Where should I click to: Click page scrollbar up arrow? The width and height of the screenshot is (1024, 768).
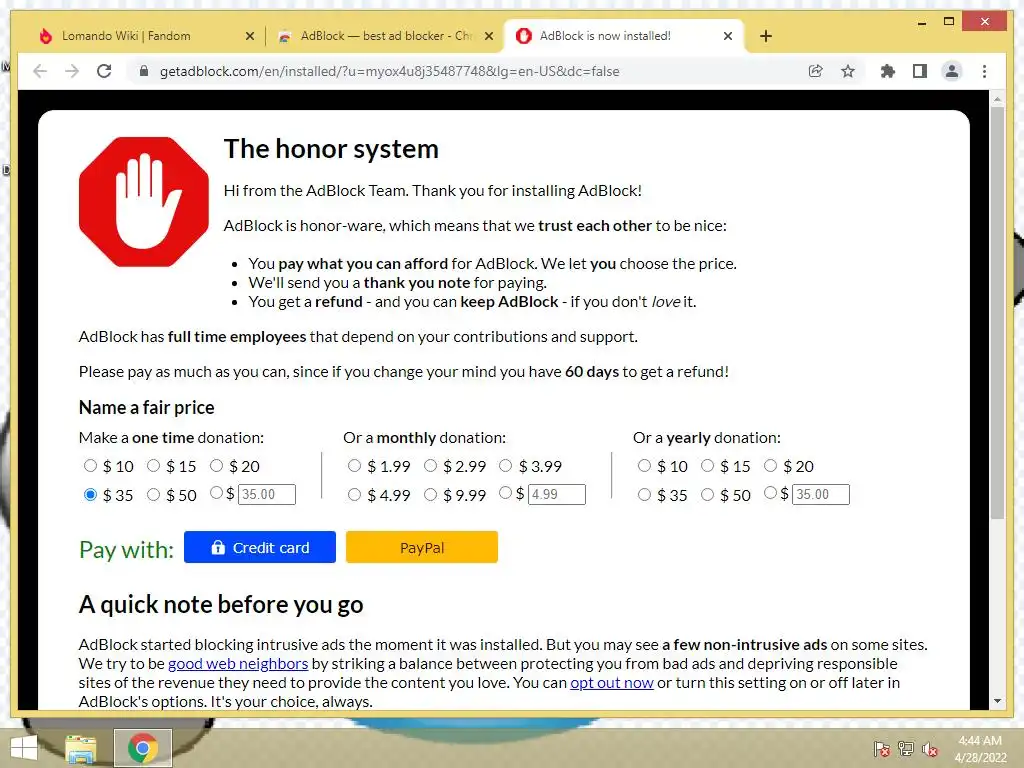pyautogui.click(x=997, y=99)
